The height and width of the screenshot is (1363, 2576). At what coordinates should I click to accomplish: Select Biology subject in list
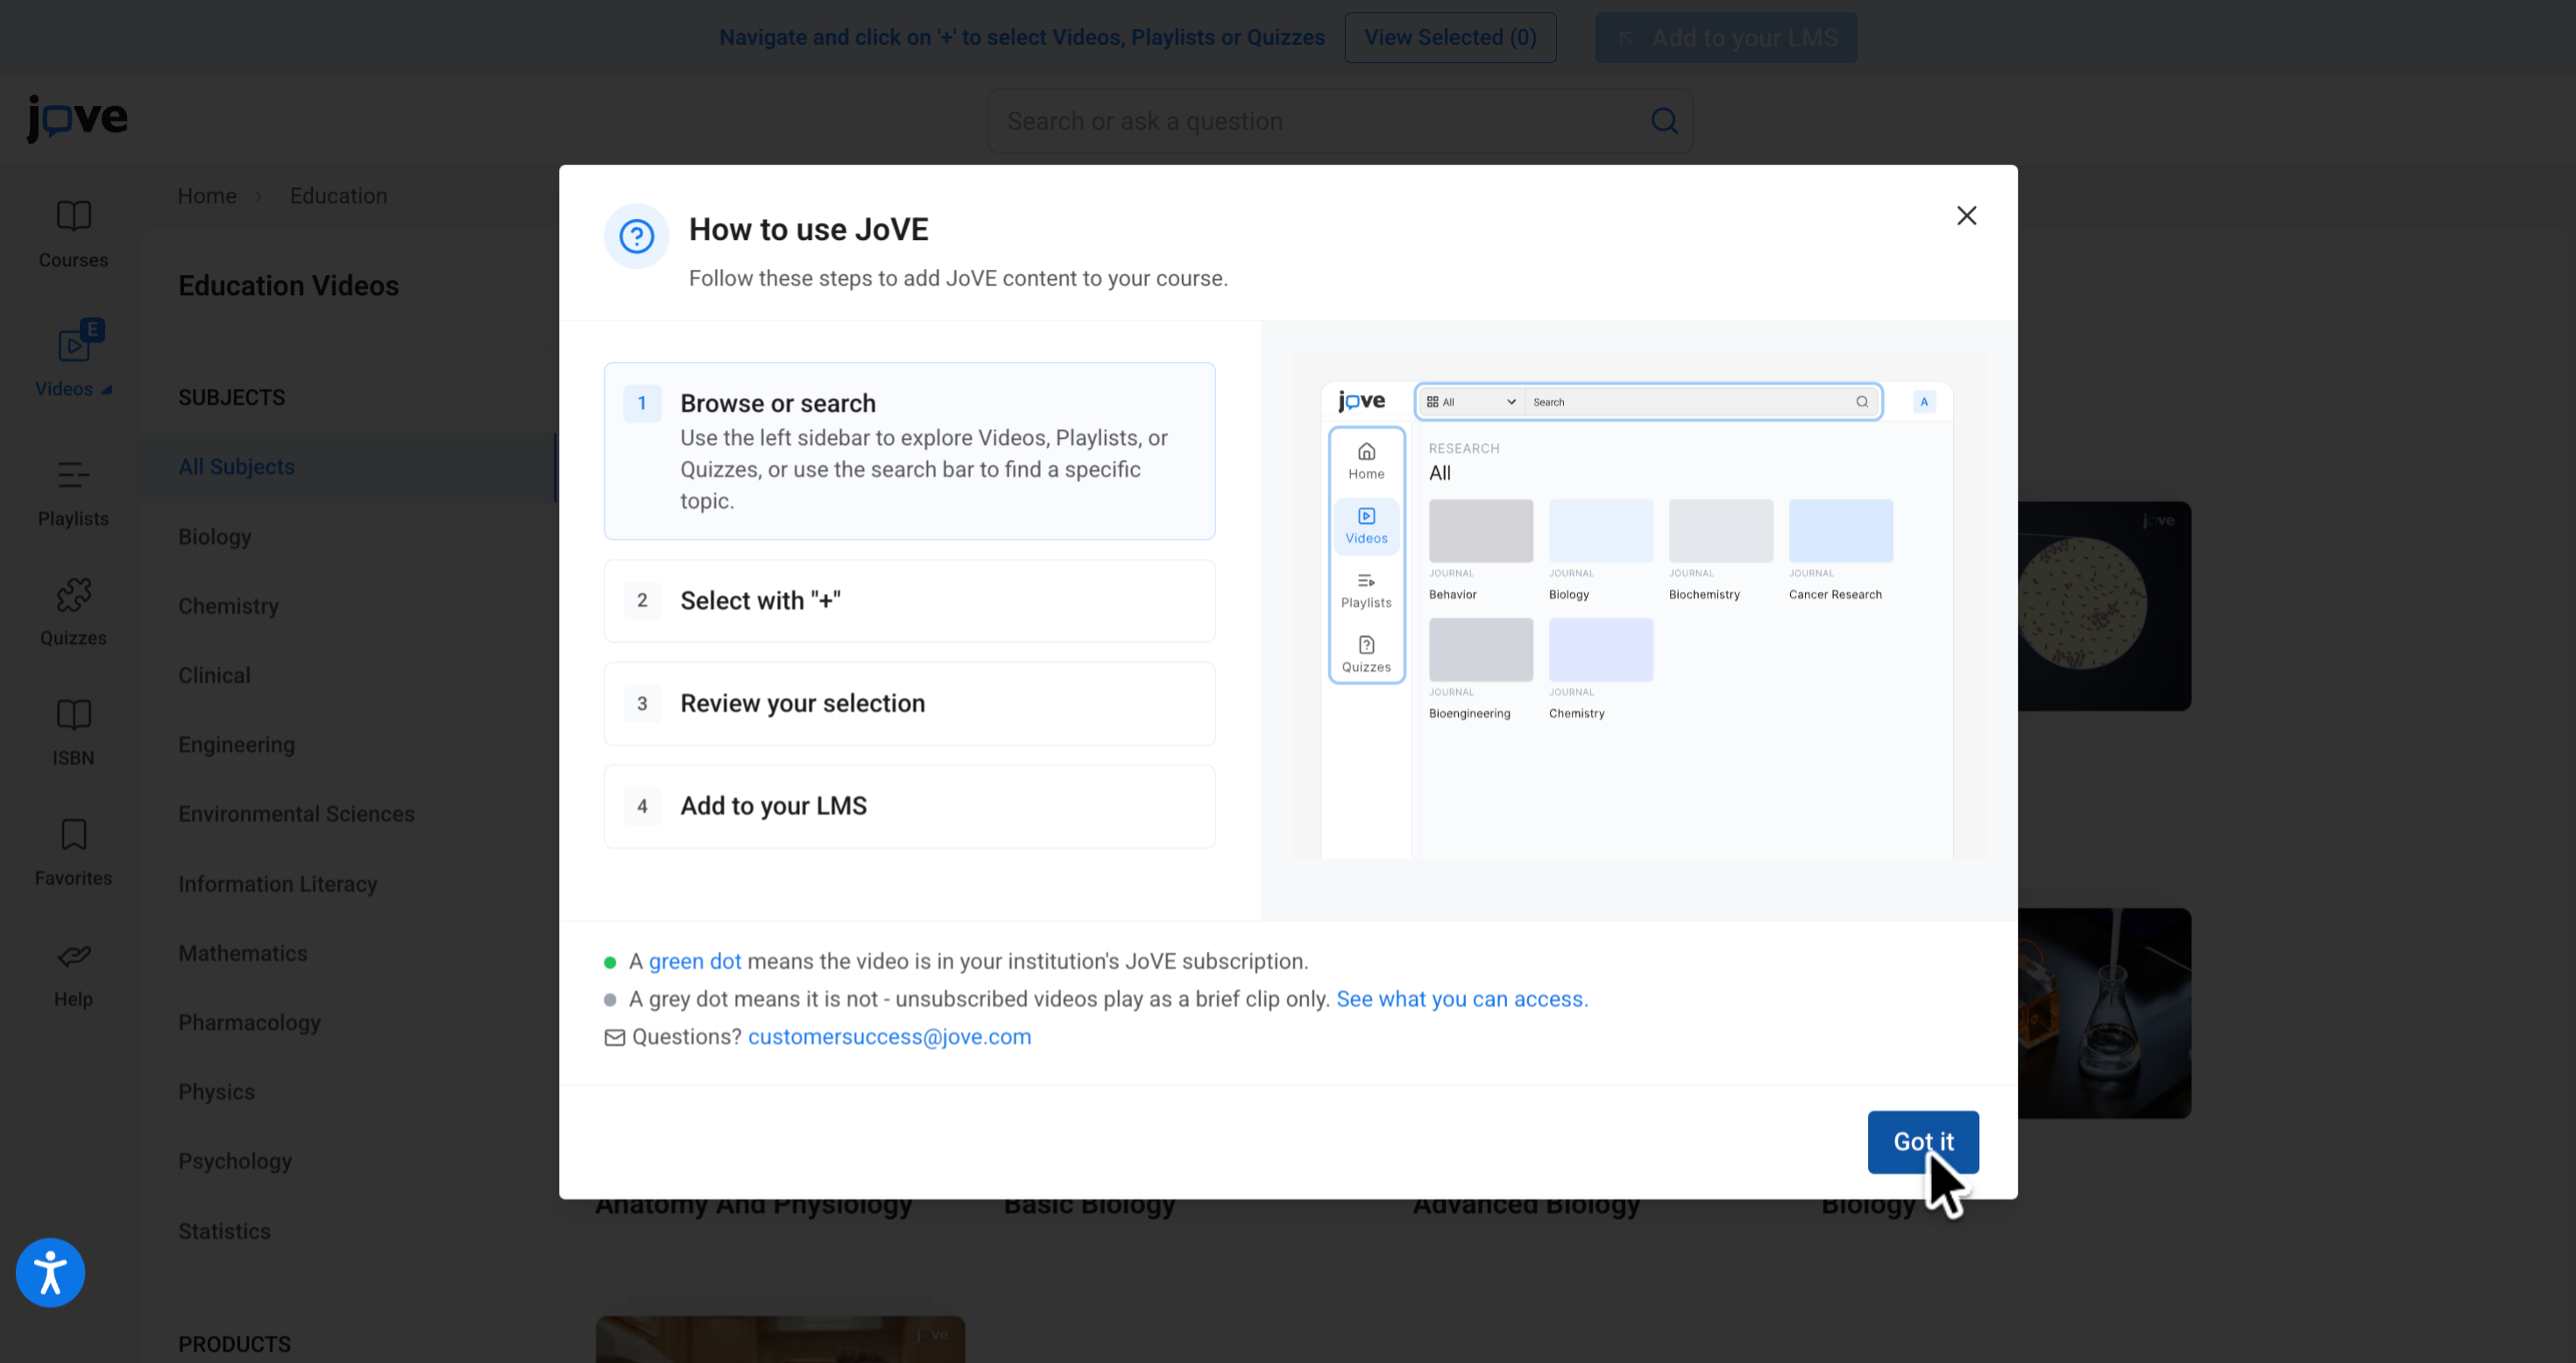215,536
